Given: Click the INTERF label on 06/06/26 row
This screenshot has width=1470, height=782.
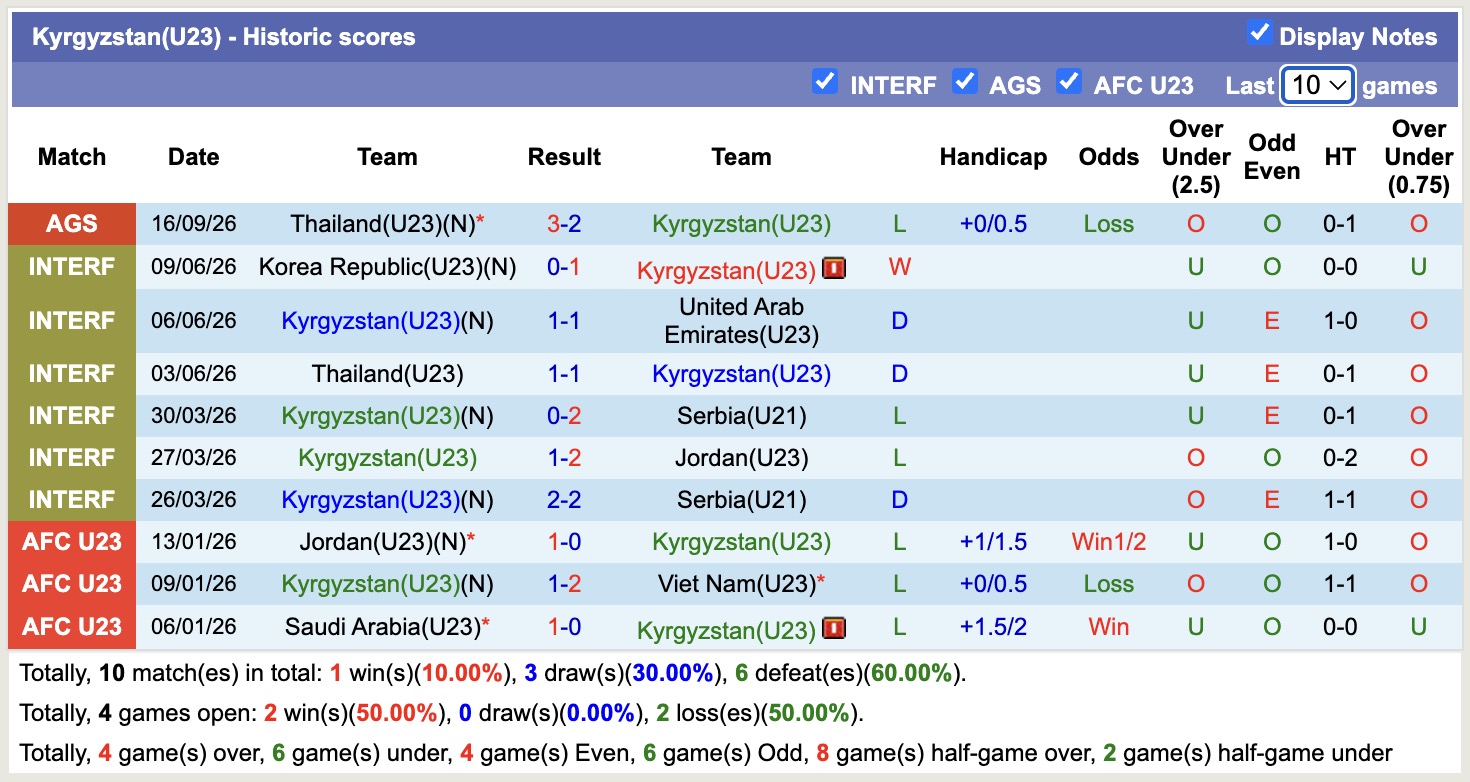Looking at the screenshot, I should click(x=72, y=321).
